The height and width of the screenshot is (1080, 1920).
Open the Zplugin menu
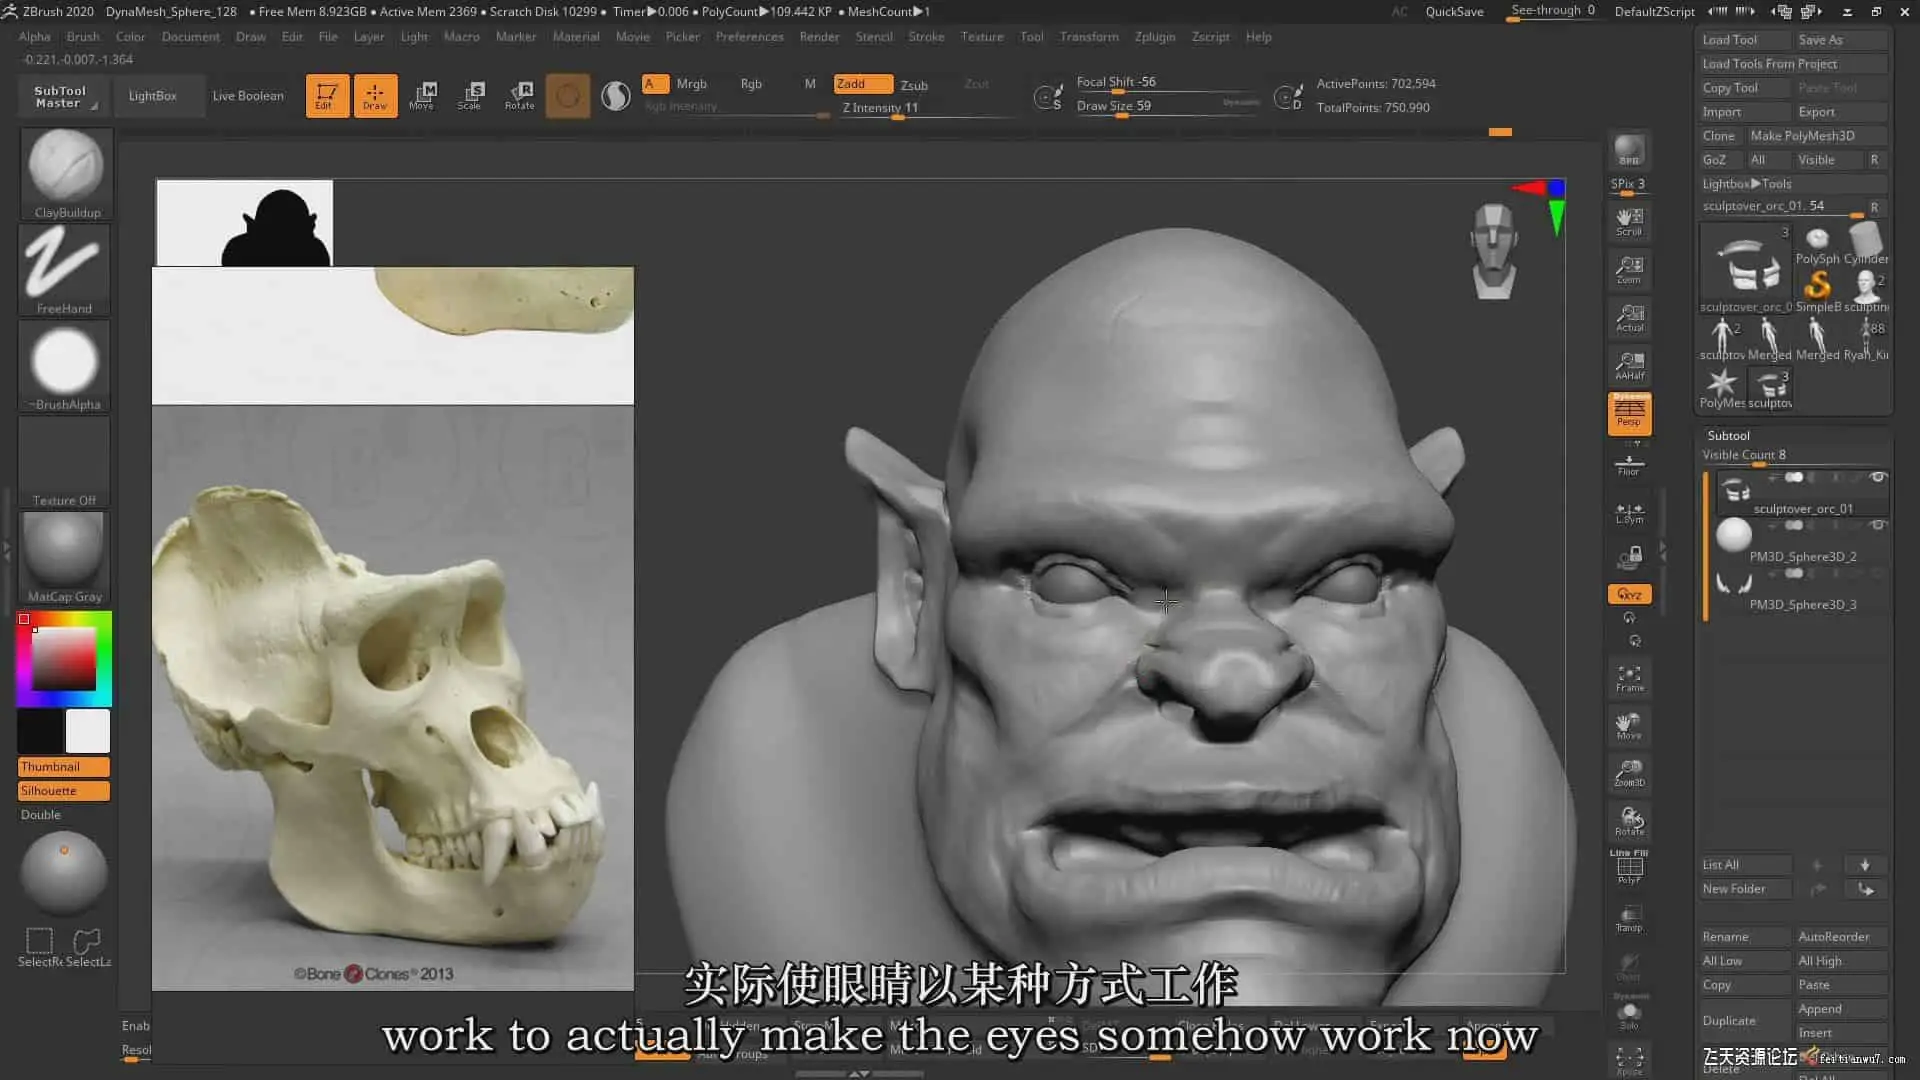pyautogui.click(x=1154, y=37)
